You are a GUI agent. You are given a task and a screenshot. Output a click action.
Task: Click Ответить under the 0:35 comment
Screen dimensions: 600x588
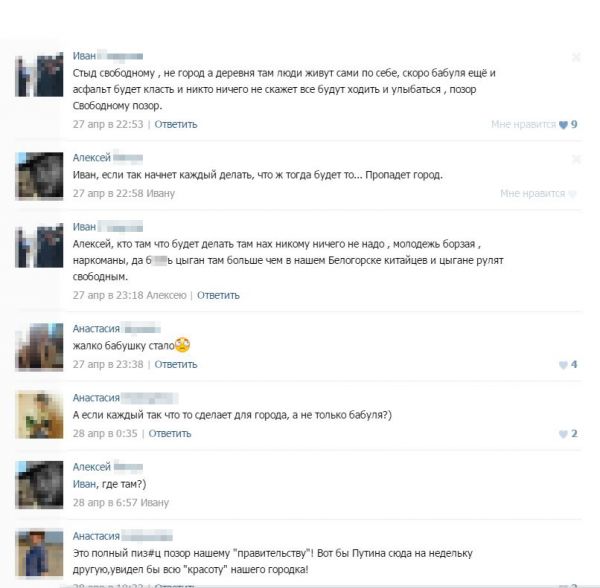pos(170,433)
